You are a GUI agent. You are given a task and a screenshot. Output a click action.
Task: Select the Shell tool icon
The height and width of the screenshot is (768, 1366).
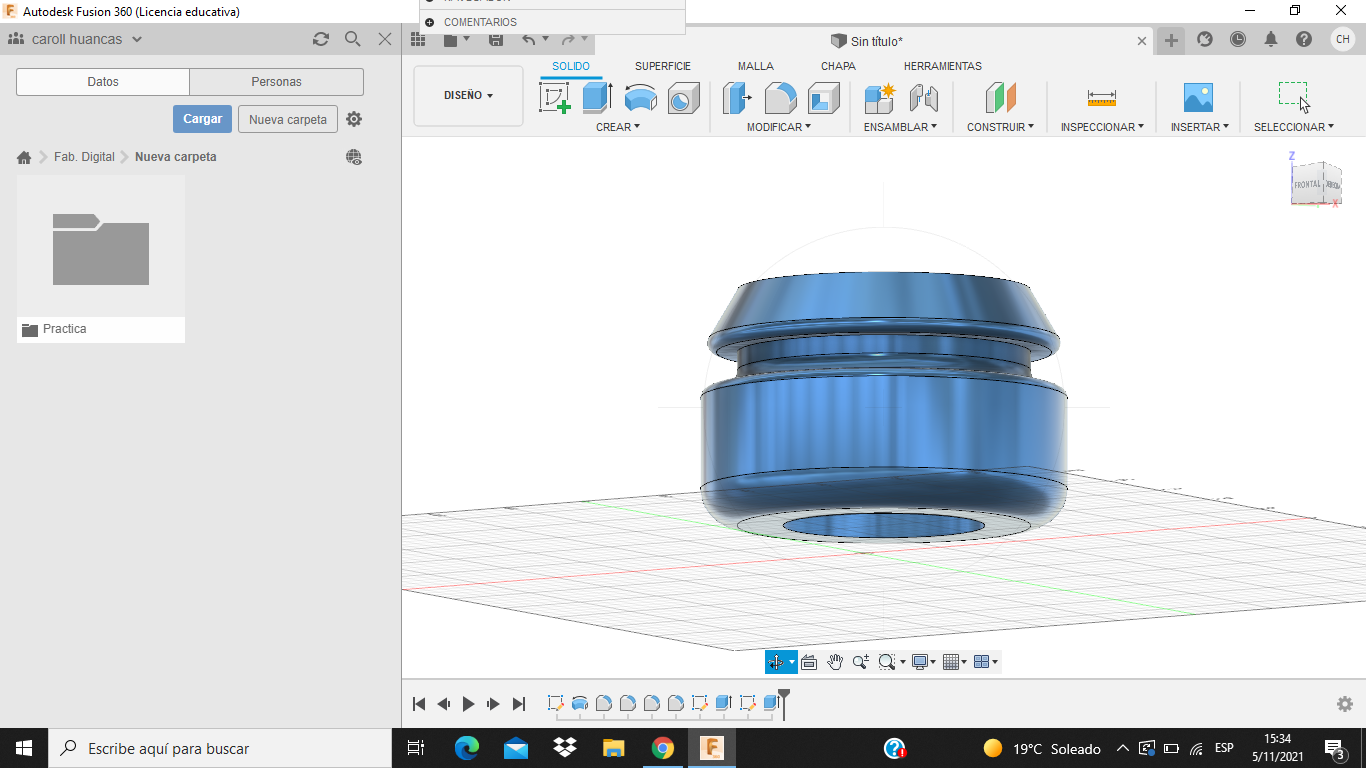pyautogui.click(x=823, y=98)
